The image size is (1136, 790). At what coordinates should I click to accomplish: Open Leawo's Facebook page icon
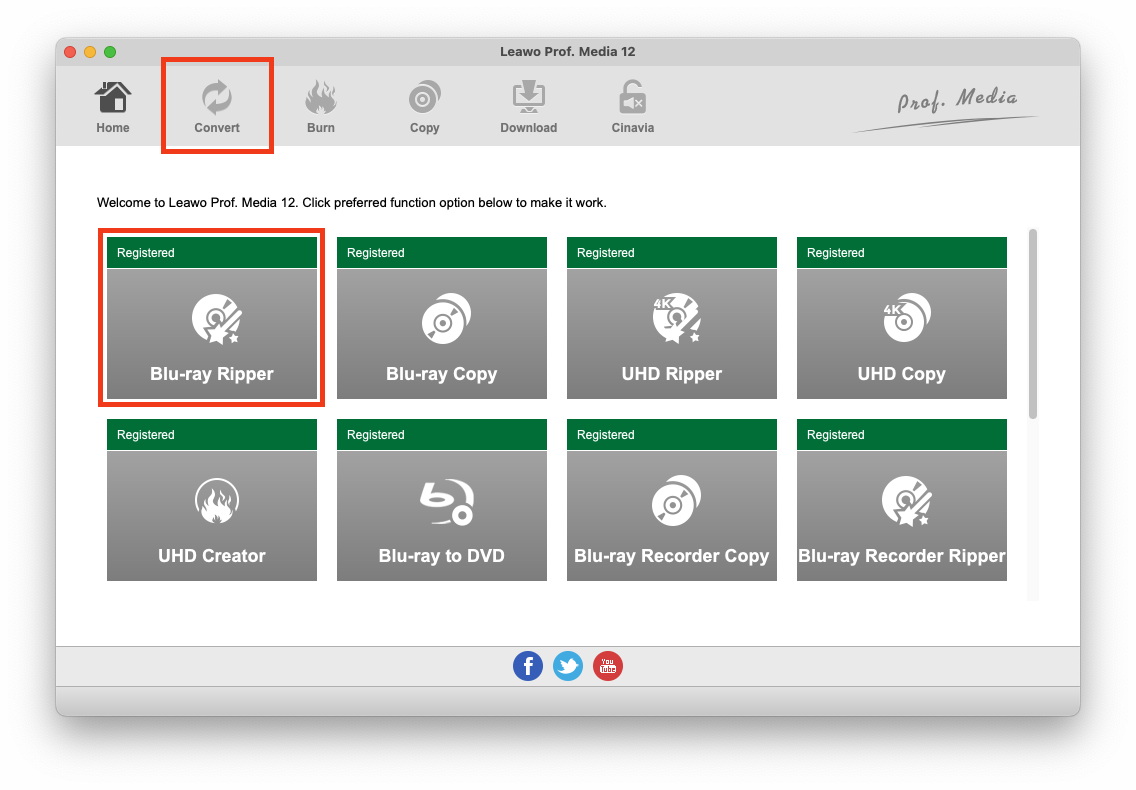pyautogui.click(x=528, y=666)
